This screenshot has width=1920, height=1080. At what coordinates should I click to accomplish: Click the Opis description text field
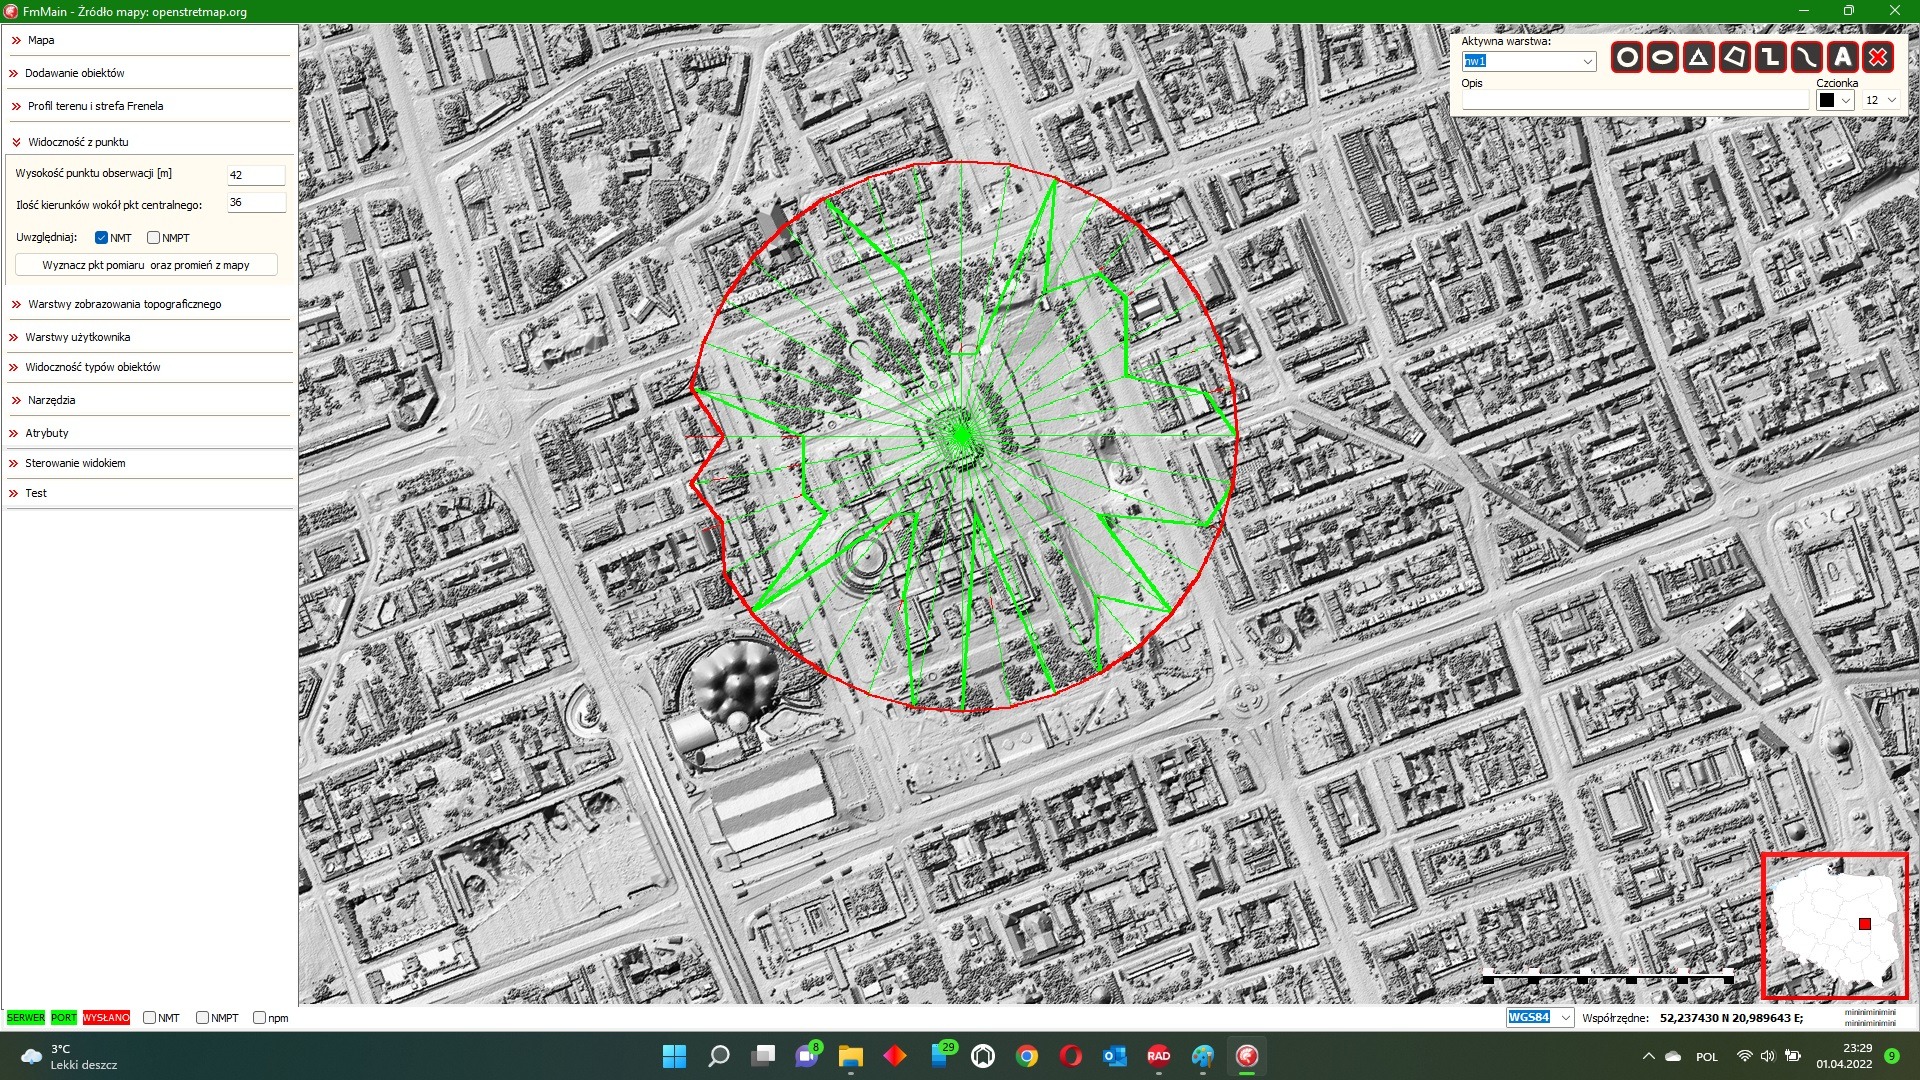1634,100
